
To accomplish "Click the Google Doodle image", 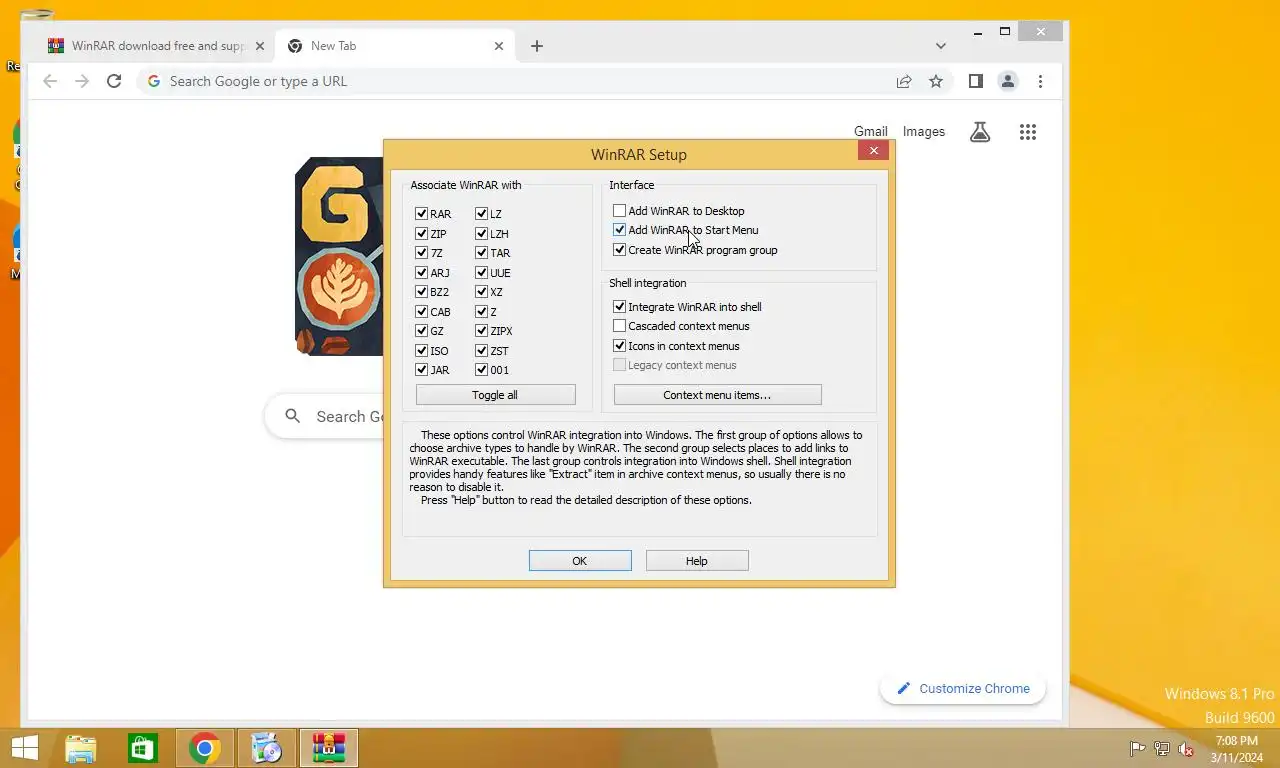I will pyautogui.click(x=340, y=256).
